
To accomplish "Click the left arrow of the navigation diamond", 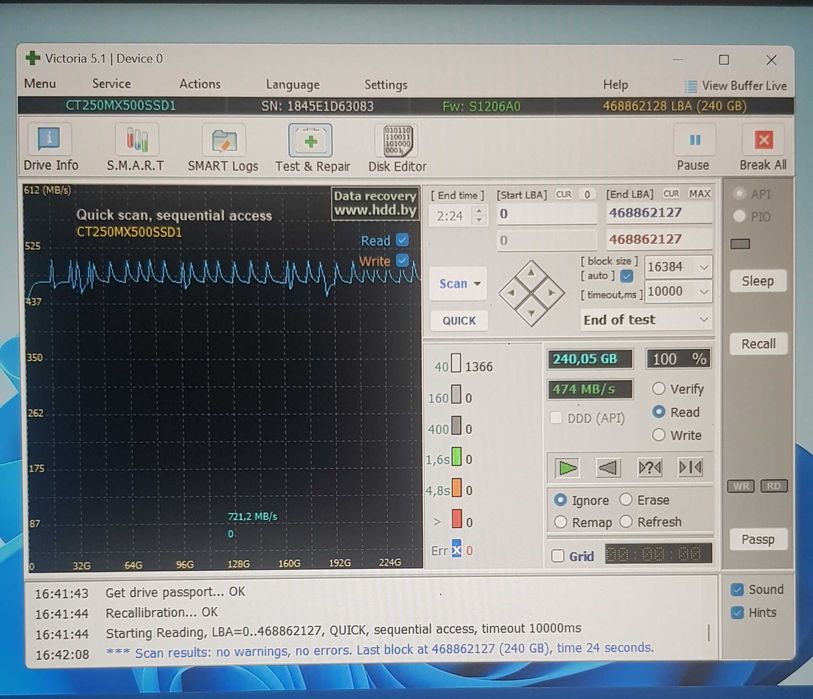I will click(x=511, y=293).
